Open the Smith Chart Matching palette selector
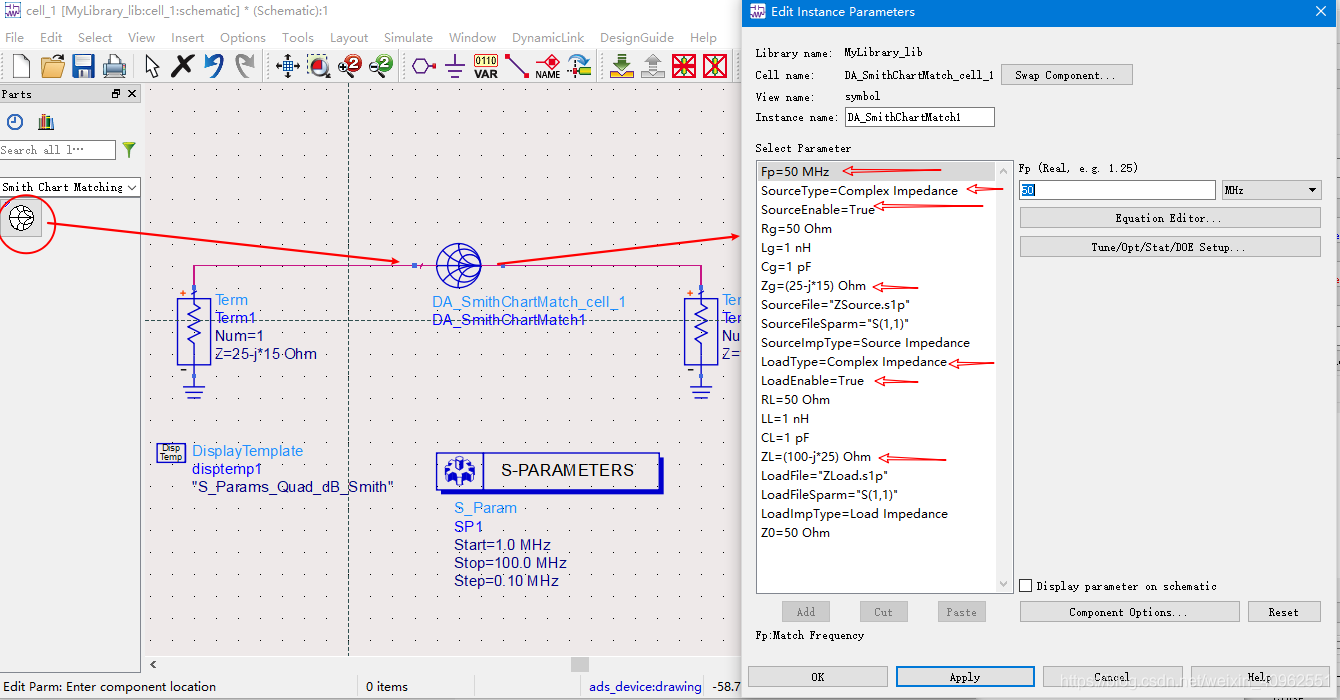 (70, 187)
